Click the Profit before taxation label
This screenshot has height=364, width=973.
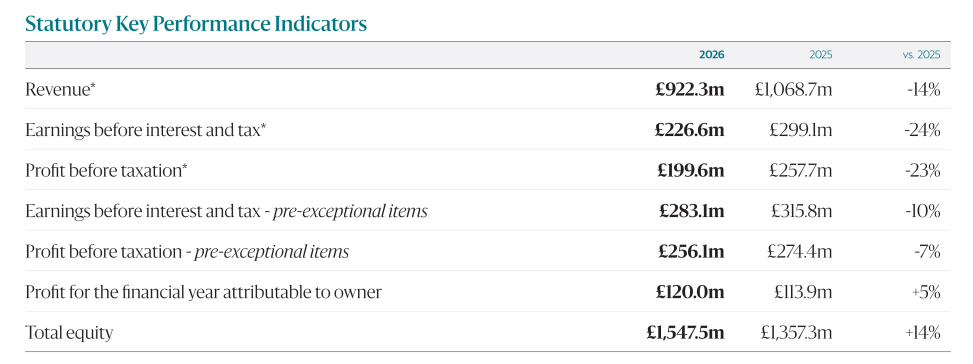pos(106,171)
